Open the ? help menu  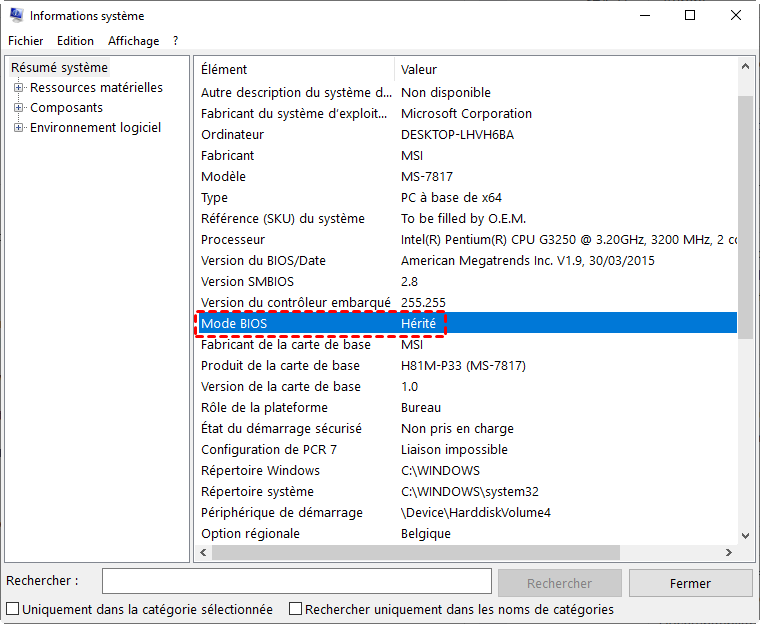pyautogui.click(x=175, y=41)
